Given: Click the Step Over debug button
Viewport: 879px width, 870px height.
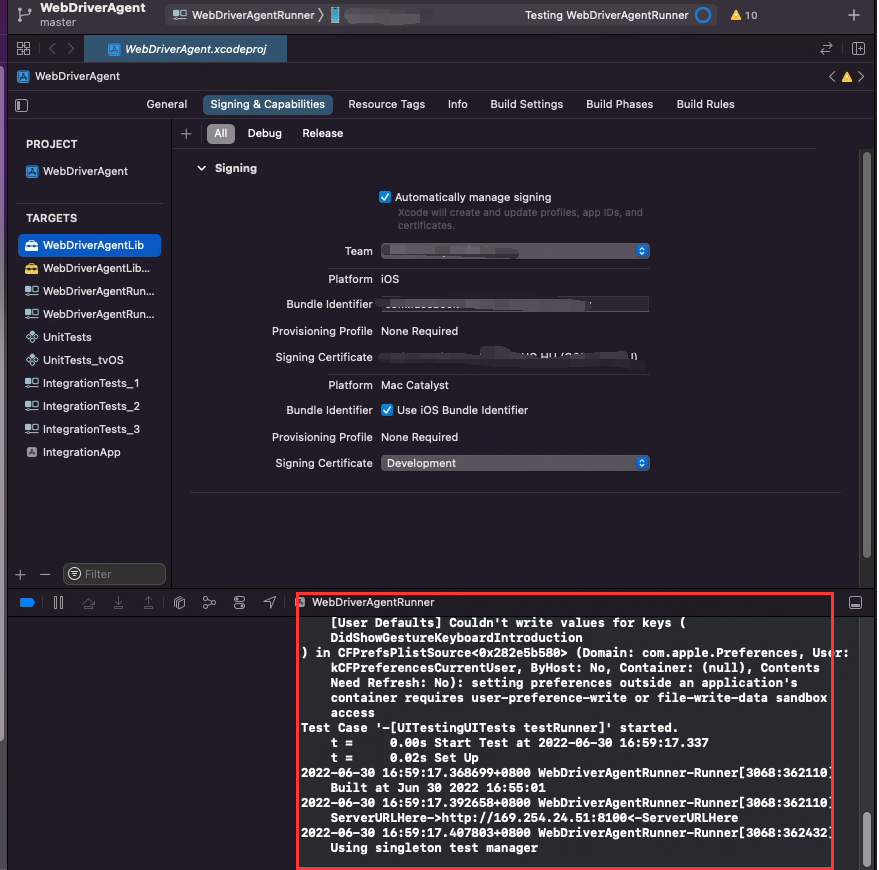Looking at the screenshot, I should point(89,603).
